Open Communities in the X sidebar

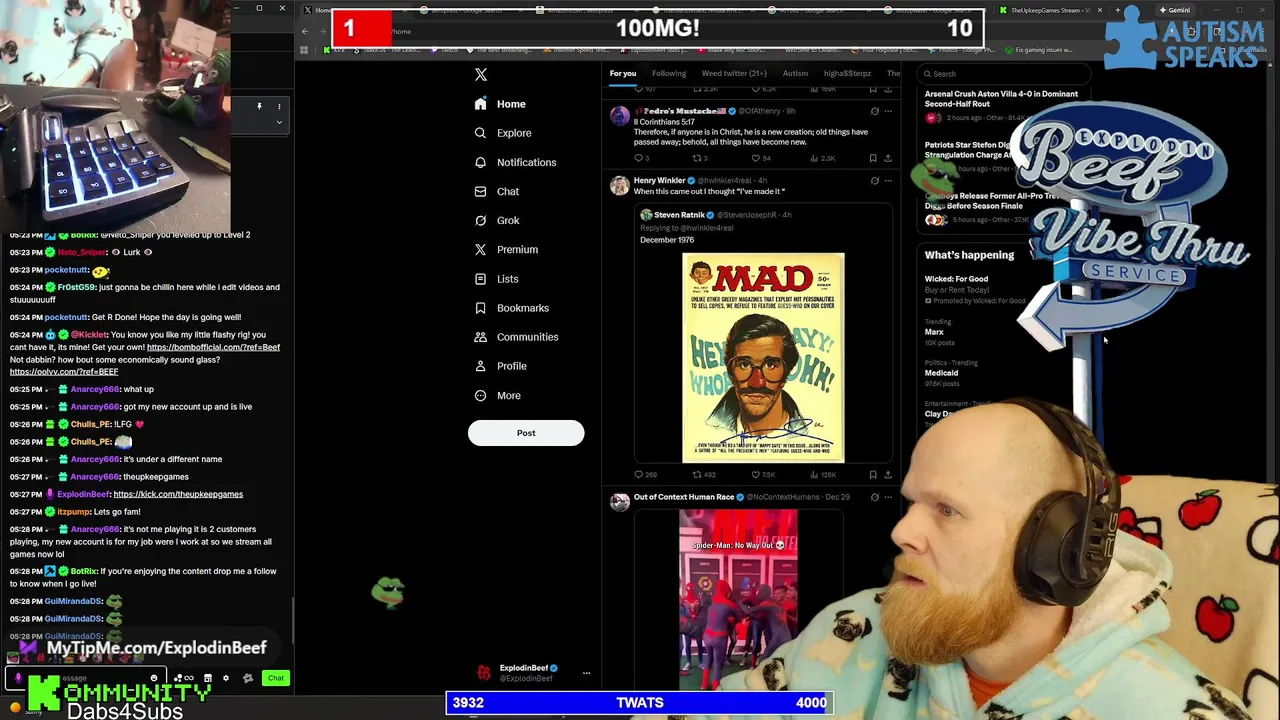click(x=516, y=337)
